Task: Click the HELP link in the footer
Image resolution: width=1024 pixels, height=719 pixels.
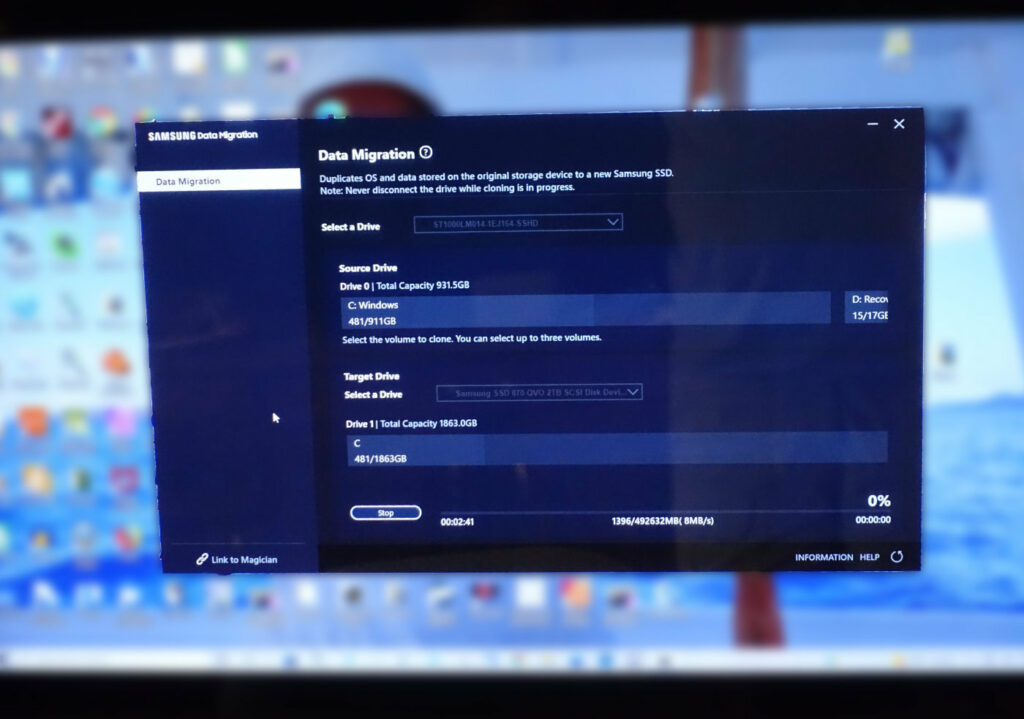Action: (869, 557)
